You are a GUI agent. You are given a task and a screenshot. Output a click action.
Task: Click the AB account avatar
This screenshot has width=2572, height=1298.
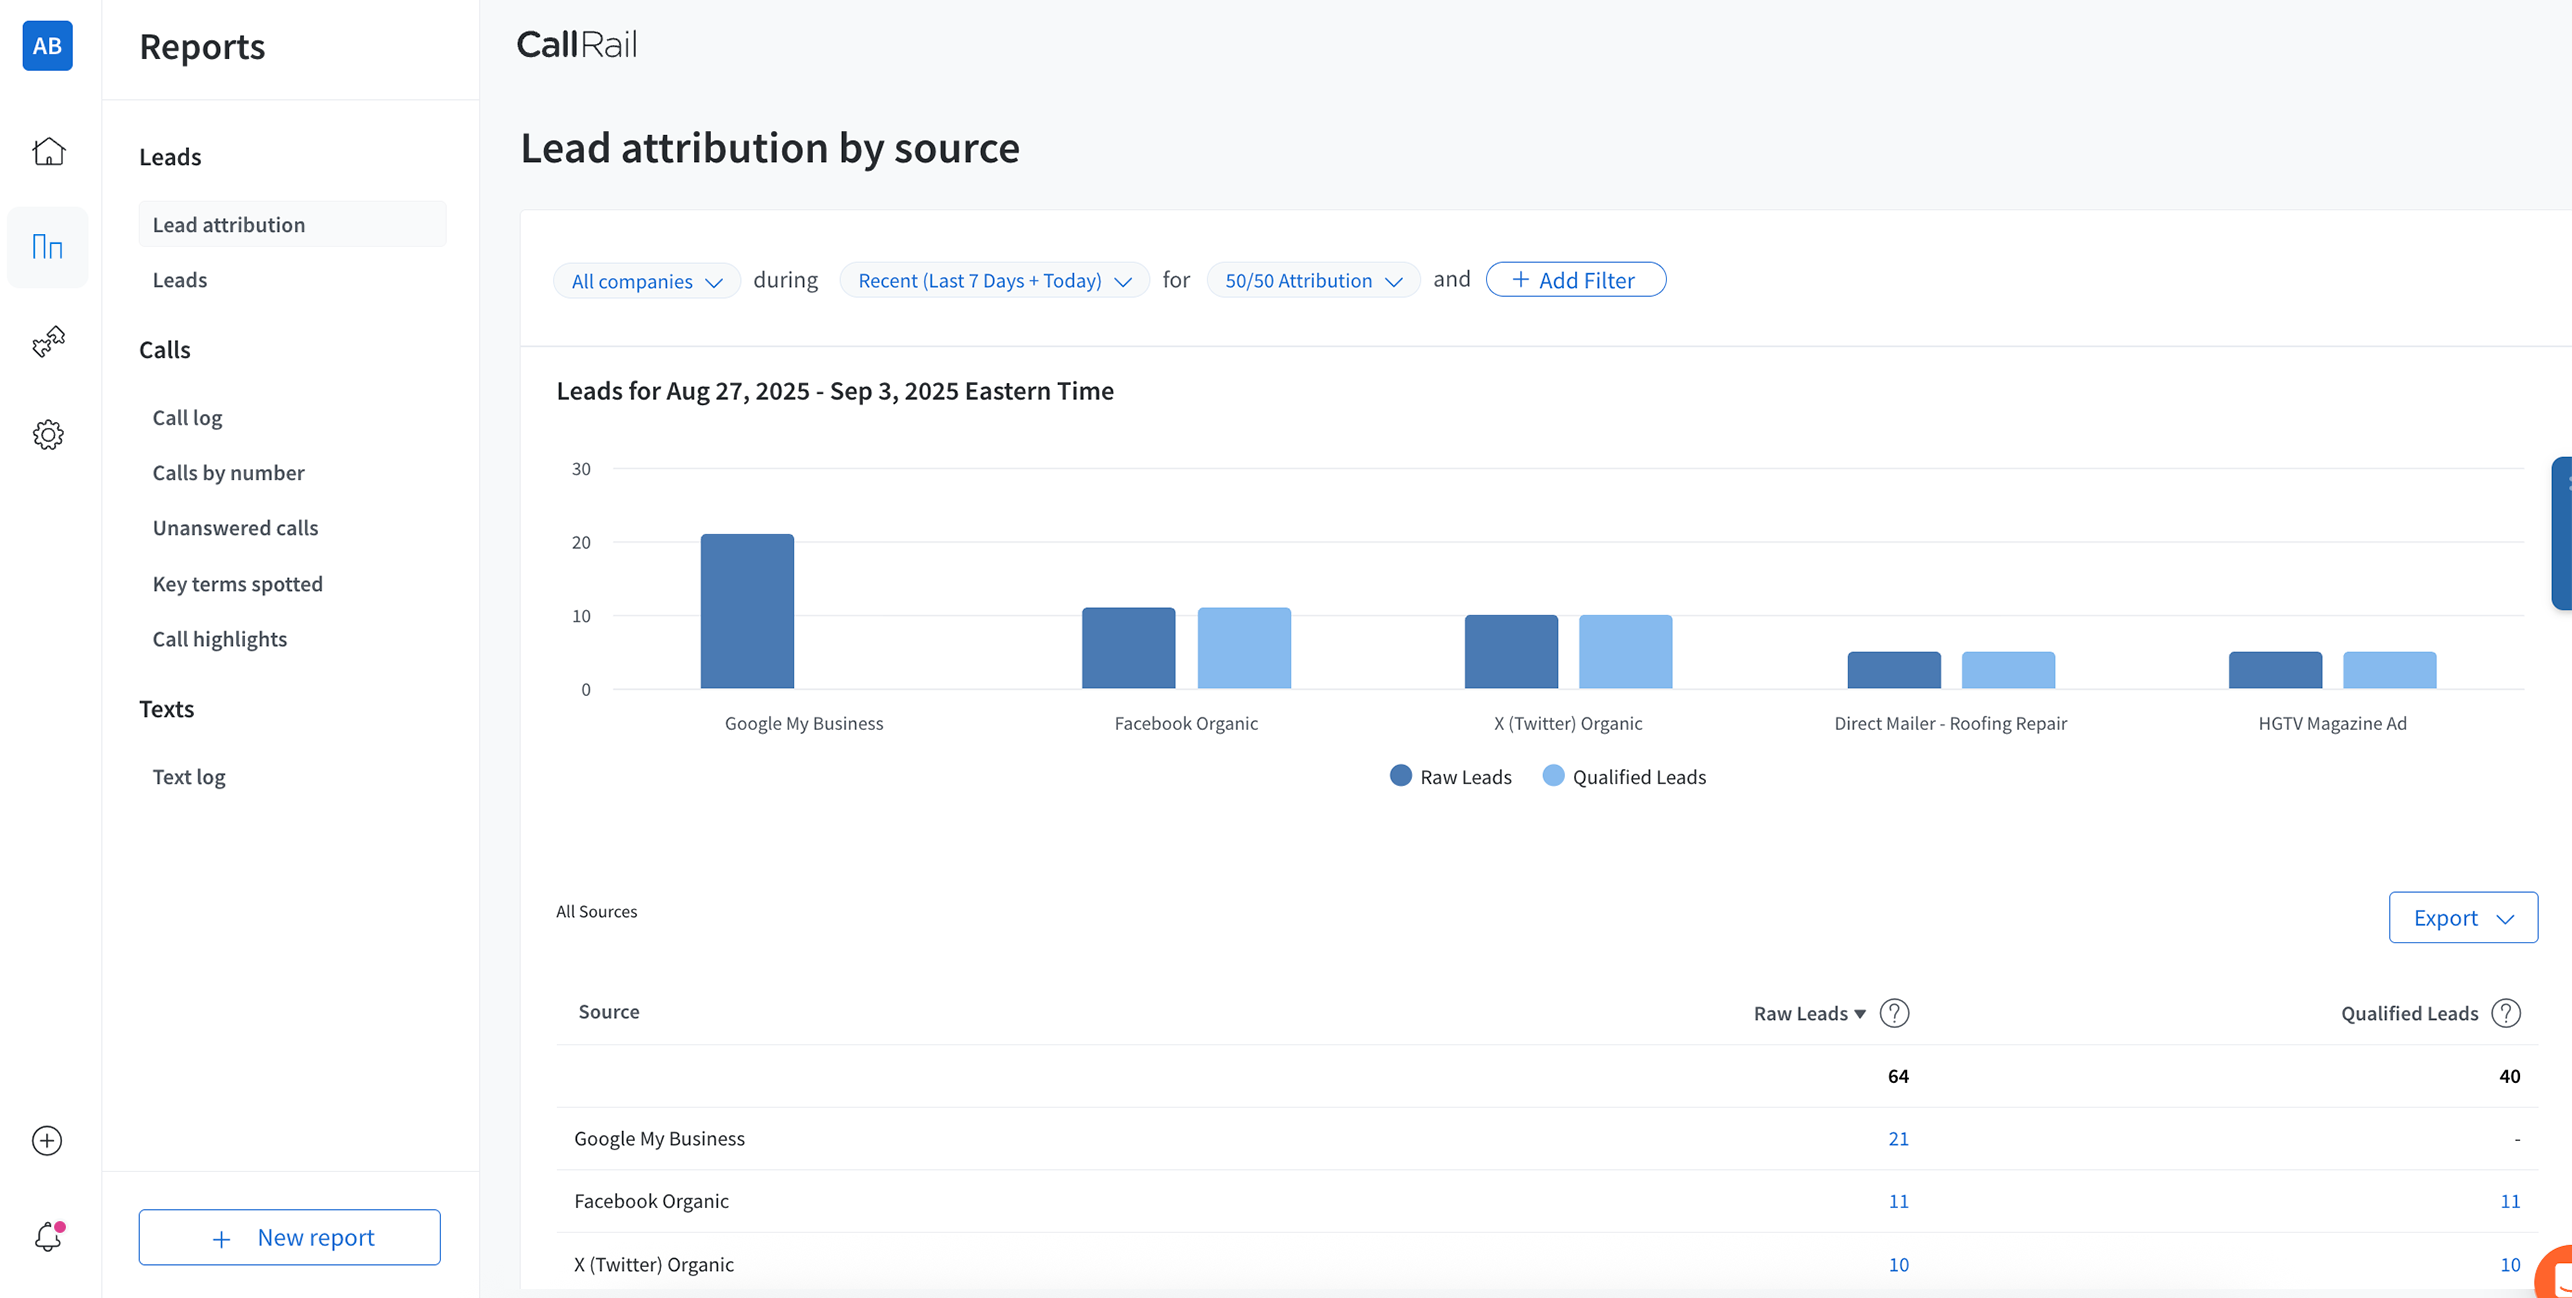pos(47,45)
